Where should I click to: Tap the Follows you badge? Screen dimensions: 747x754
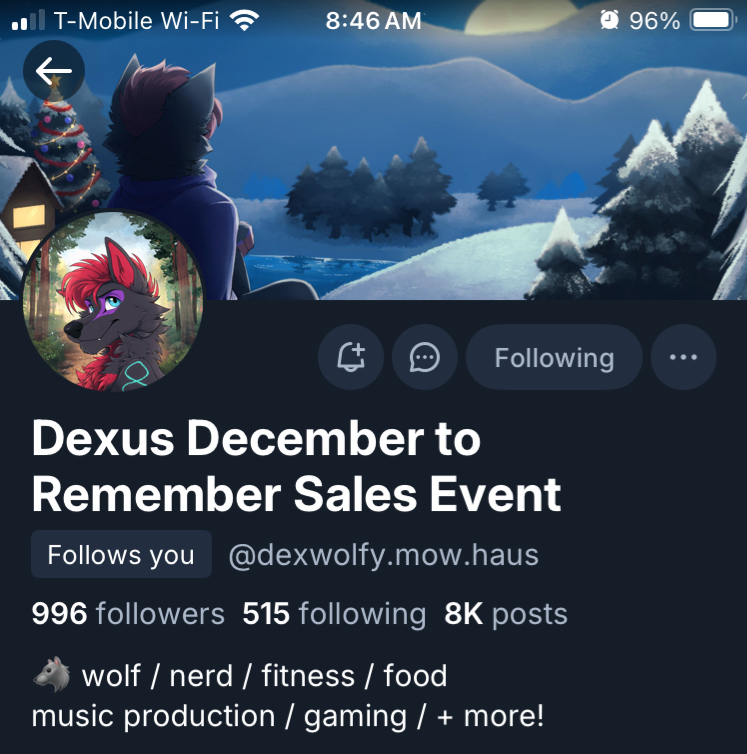(121, 554)
